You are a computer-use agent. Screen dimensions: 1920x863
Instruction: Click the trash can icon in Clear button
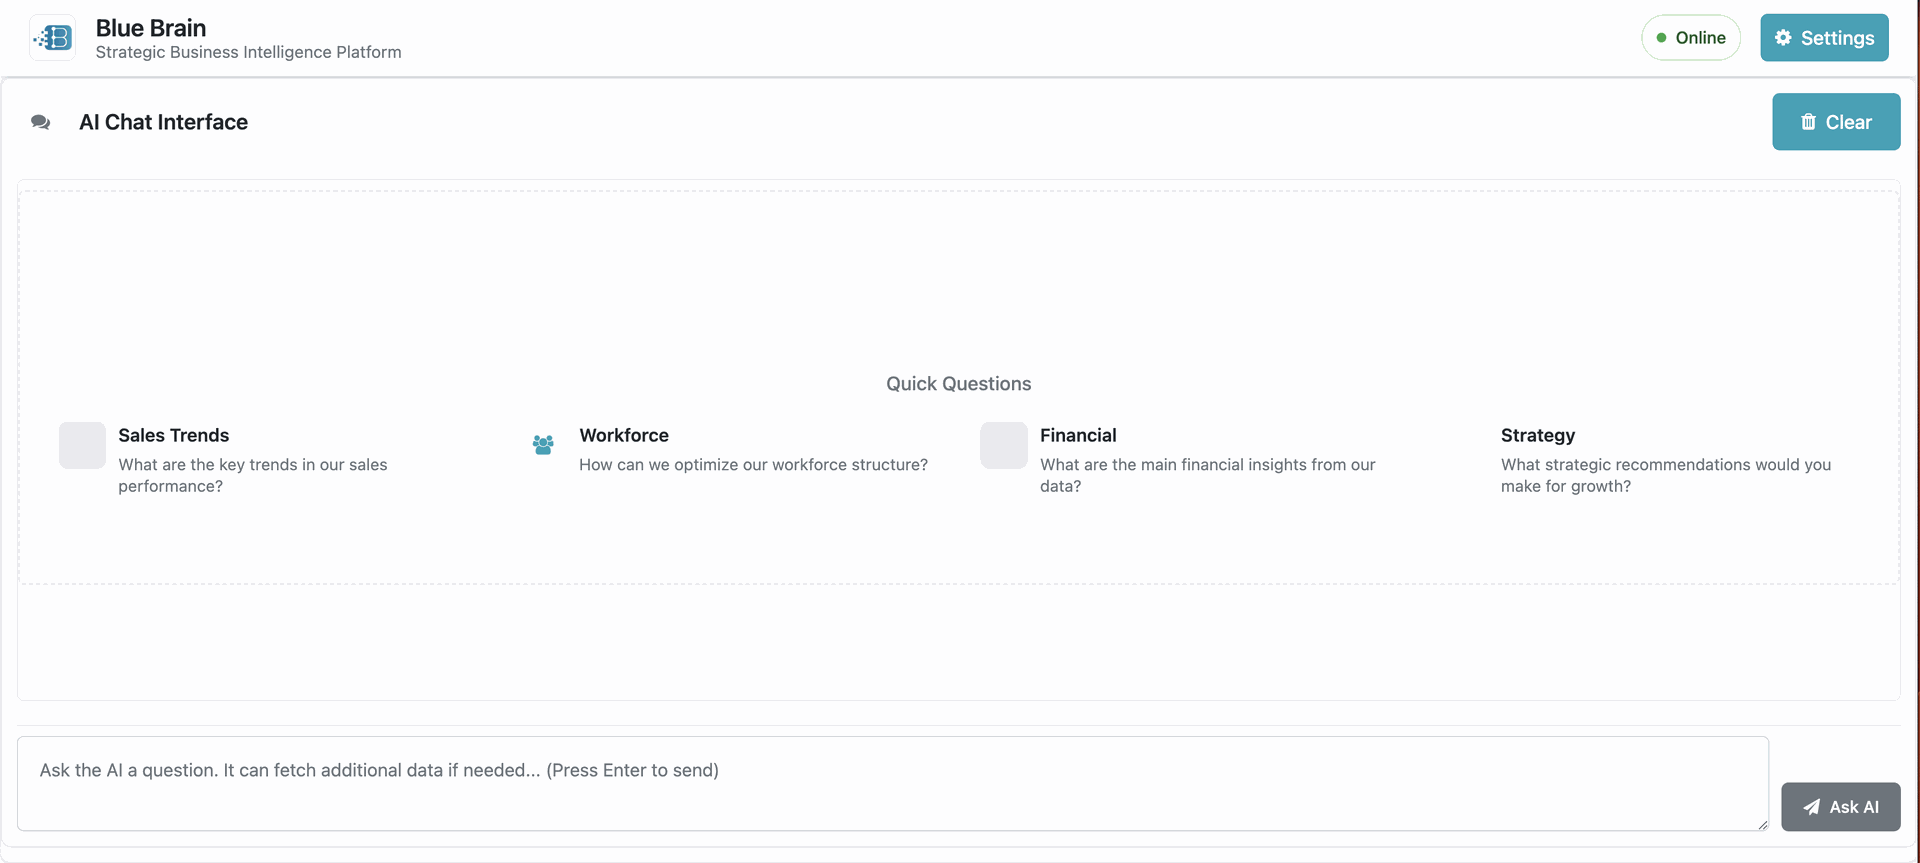point(1808,122)
